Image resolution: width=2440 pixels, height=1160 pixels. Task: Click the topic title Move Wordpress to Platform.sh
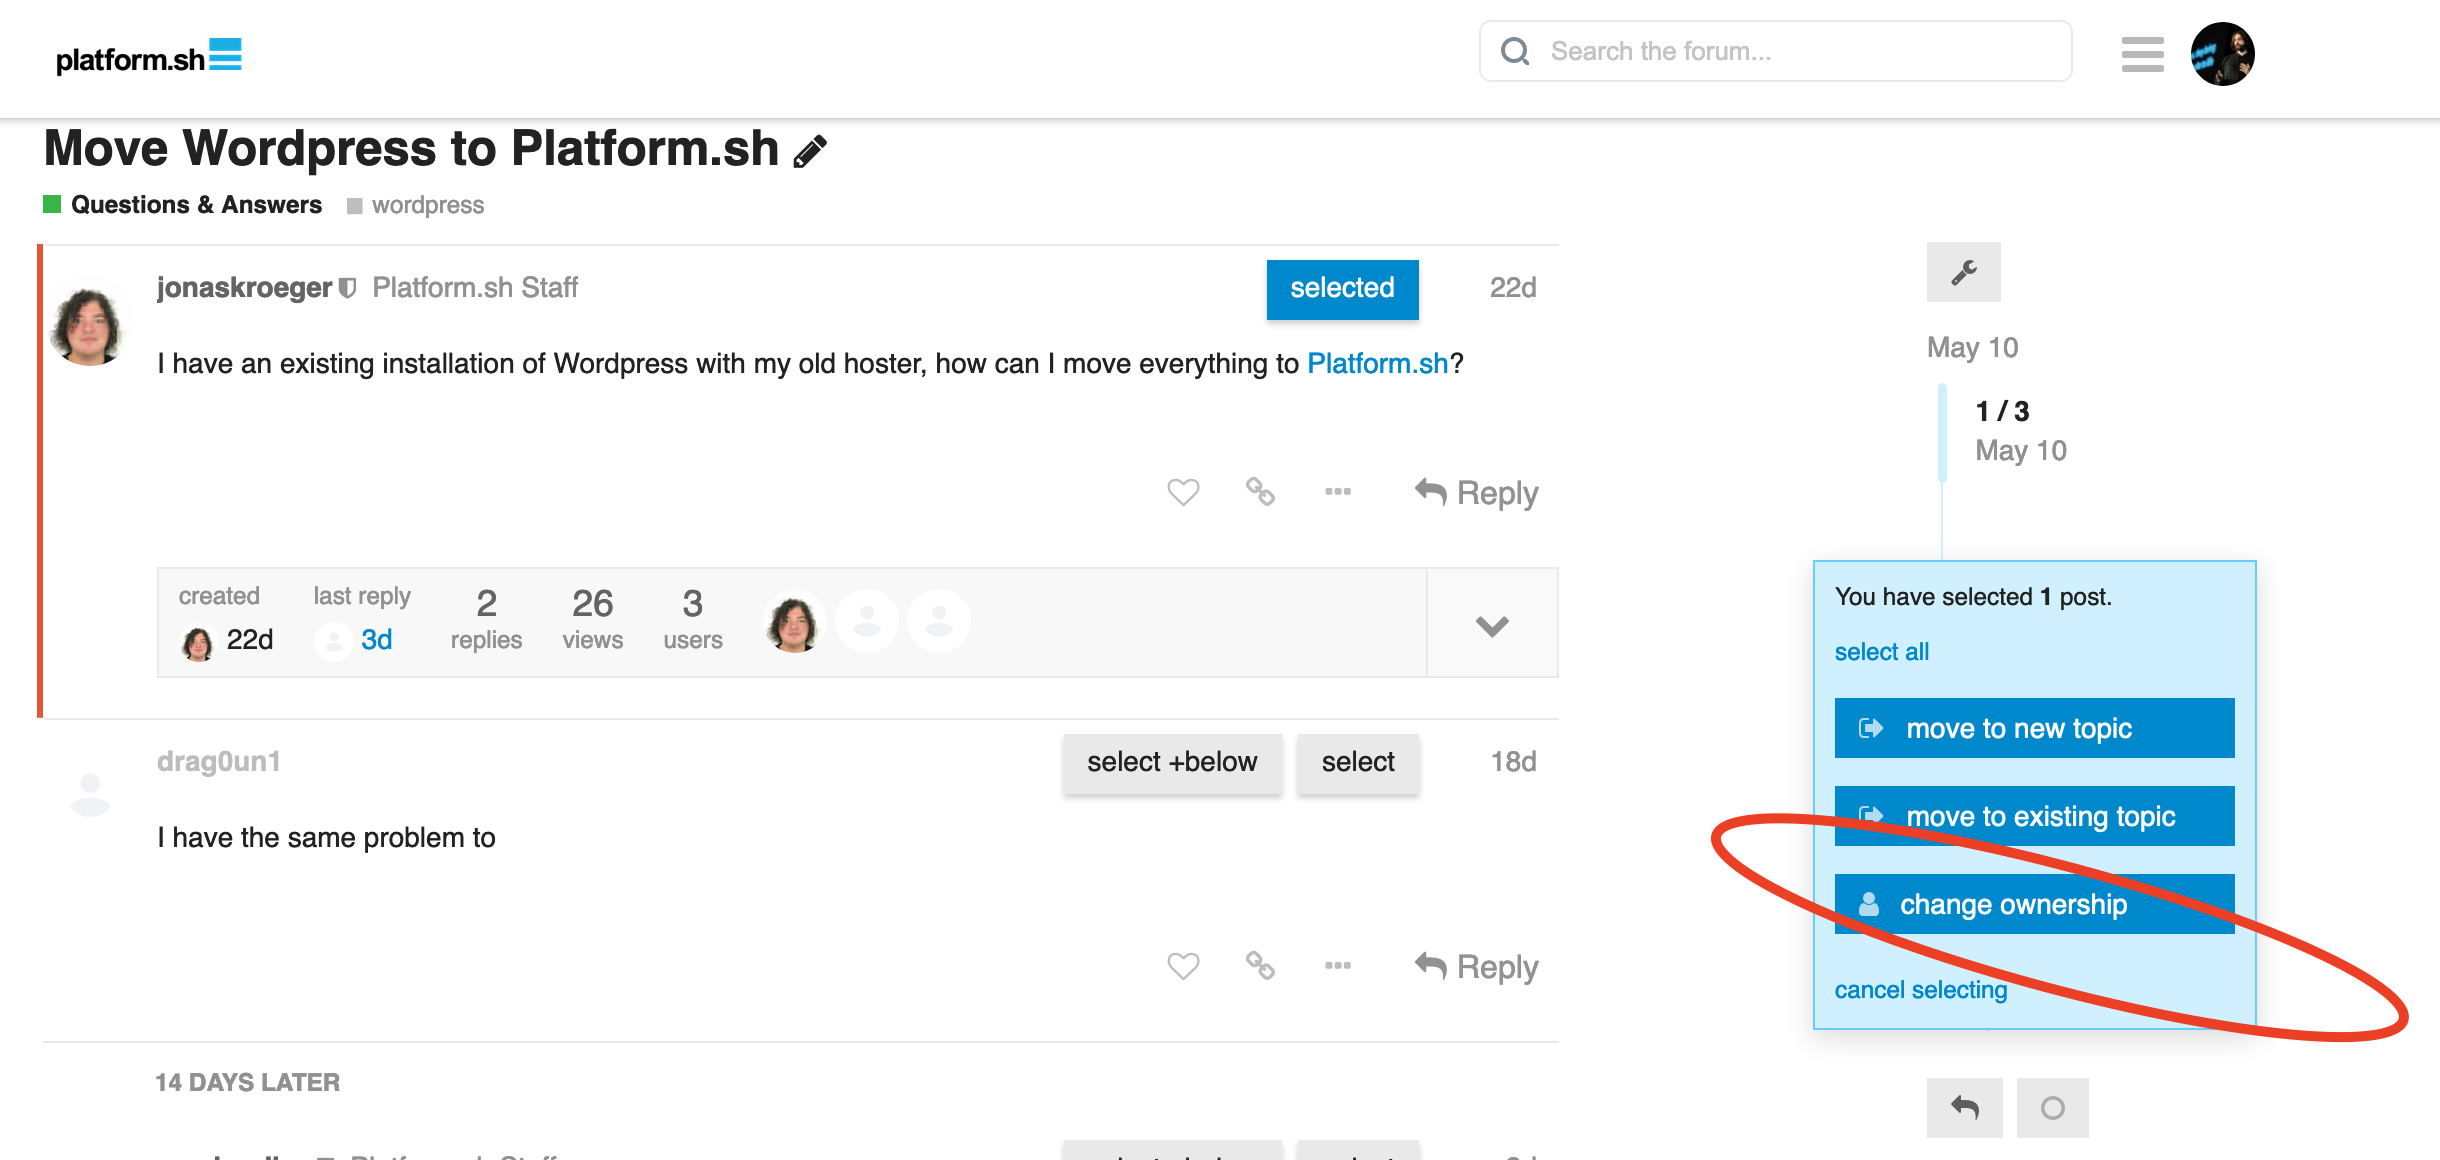pyautogui.click(x=411, y=149)
